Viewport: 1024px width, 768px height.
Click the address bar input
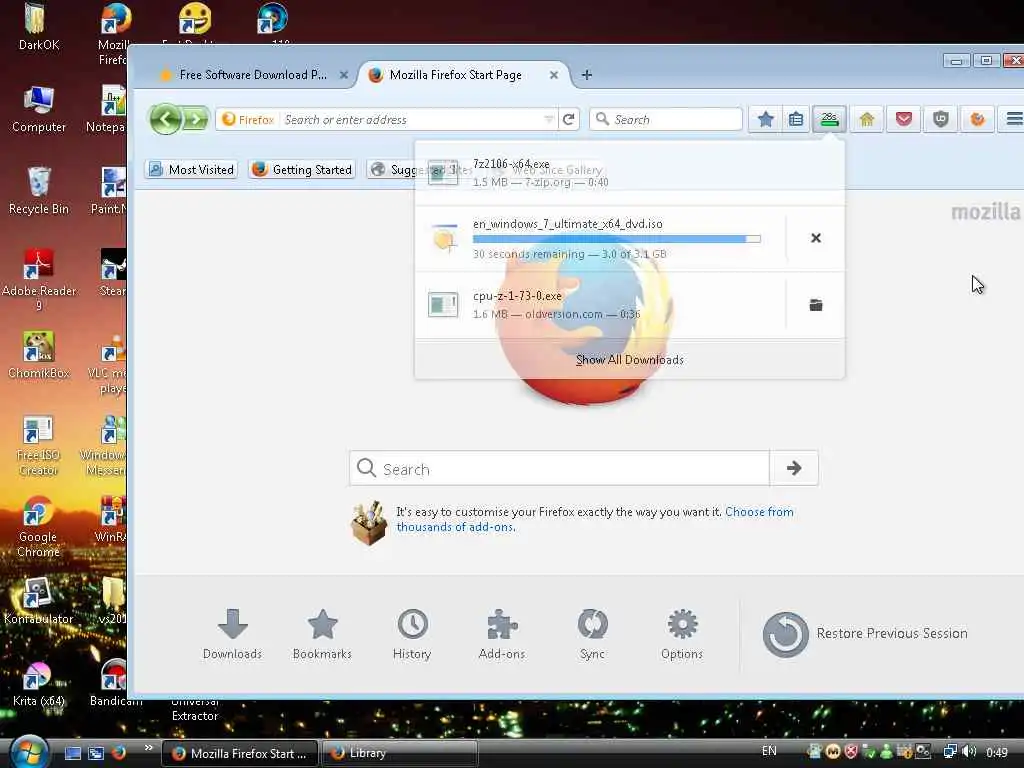click(411, 120)
